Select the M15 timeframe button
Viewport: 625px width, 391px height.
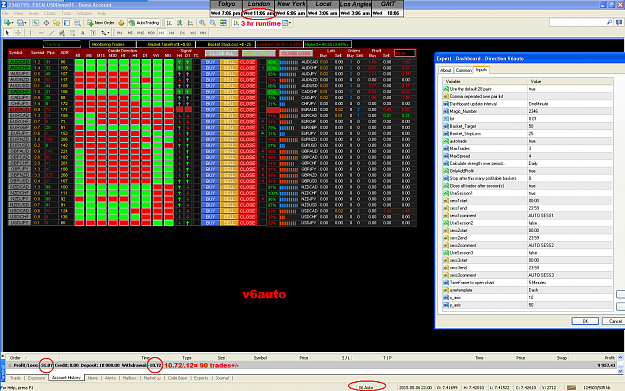point(141,33)
